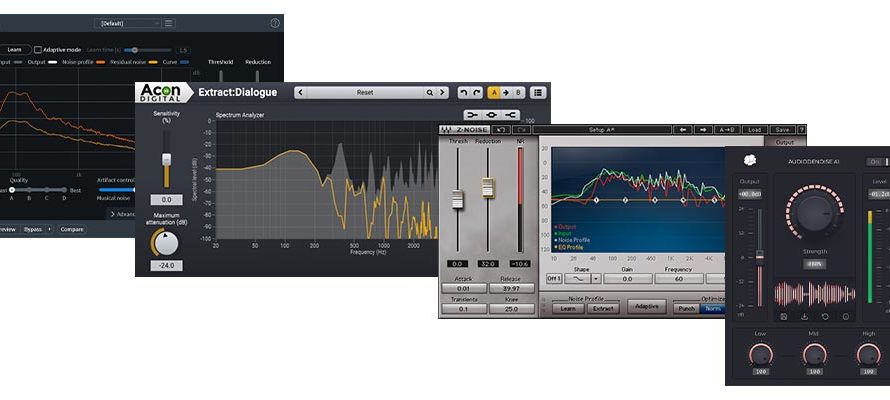Select the A state in Acon A/B compare

click(494, 92)
